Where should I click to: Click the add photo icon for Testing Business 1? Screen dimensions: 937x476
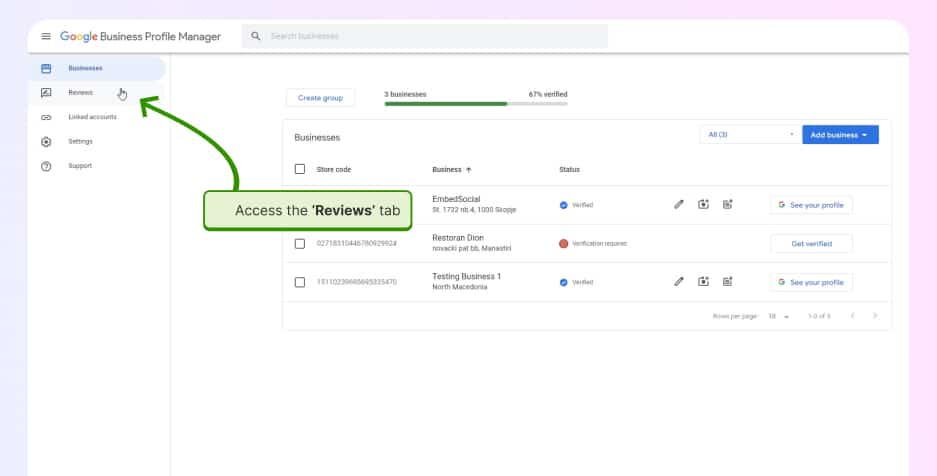point(703,282)
